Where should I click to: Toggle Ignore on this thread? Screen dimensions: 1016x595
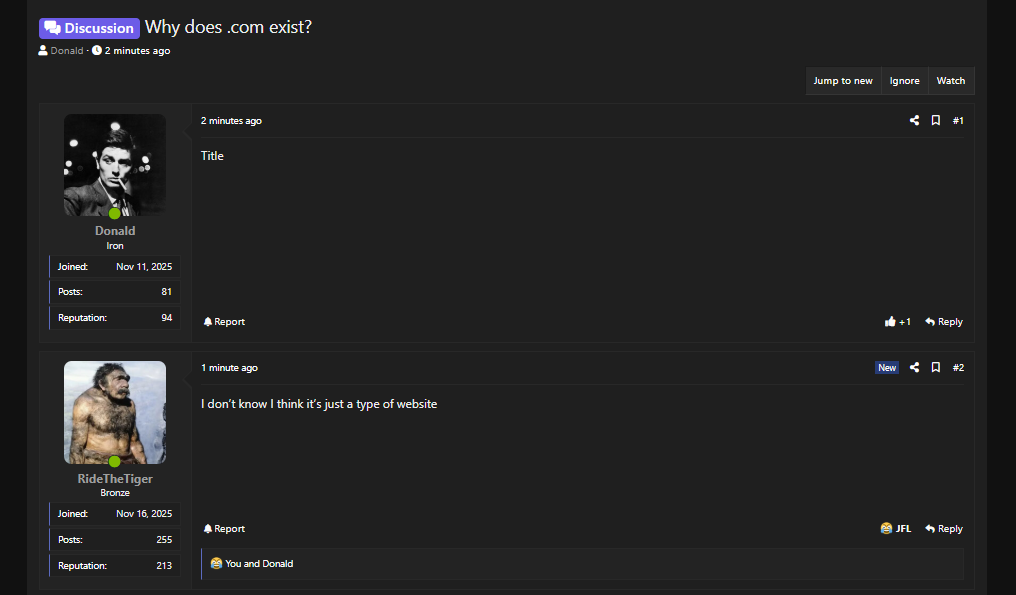(904, 81)
